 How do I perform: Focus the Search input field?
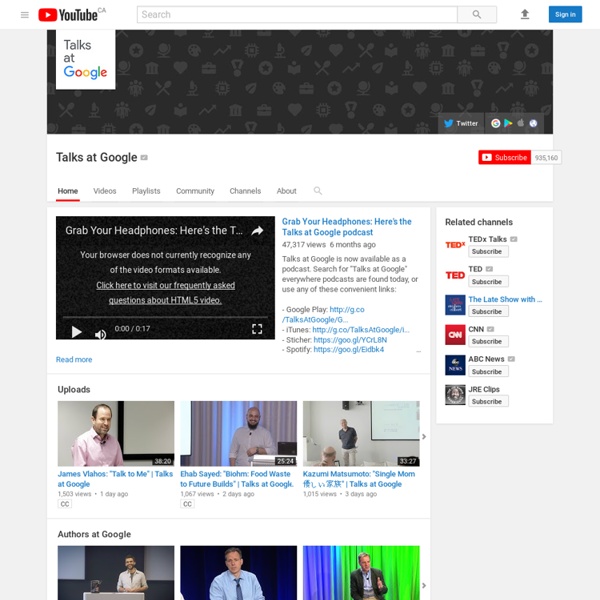click(297, 15)
